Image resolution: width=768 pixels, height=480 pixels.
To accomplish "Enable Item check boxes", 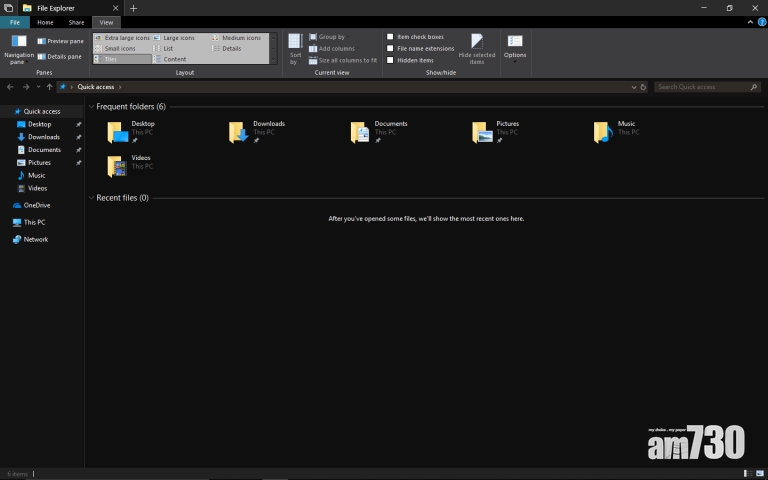I will (391, 37).
